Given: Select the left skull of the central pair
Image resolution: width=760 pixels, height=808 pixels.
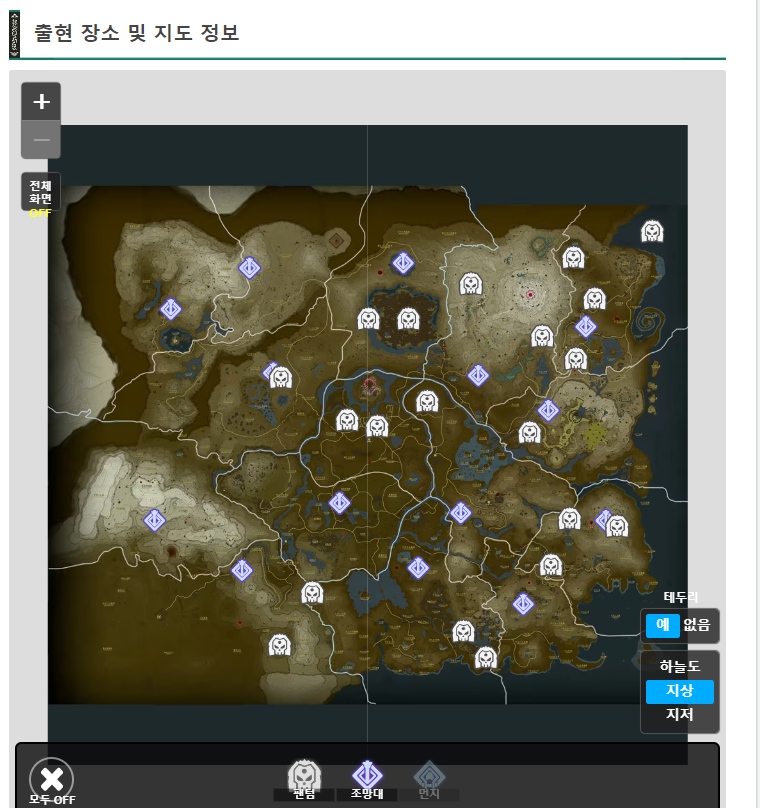Looking at the screenshot, I should pyautogui.click(x=347, y=420).
